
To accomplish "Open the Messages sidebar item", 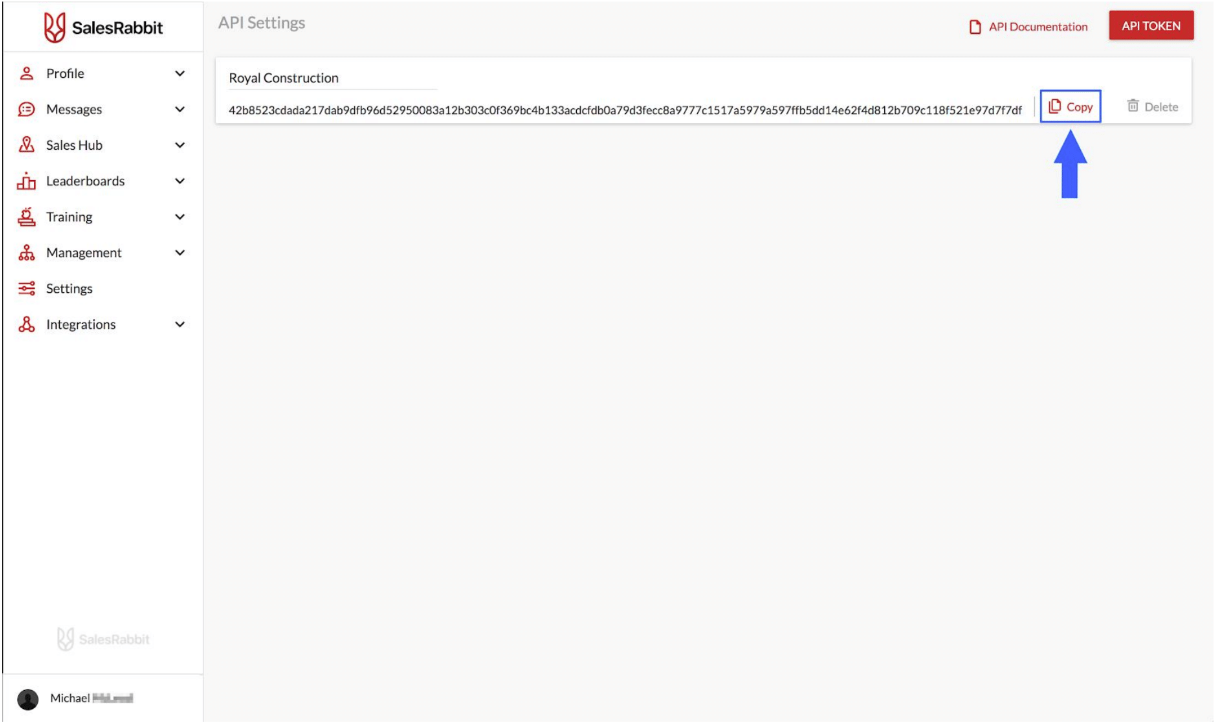I will 103,109.
